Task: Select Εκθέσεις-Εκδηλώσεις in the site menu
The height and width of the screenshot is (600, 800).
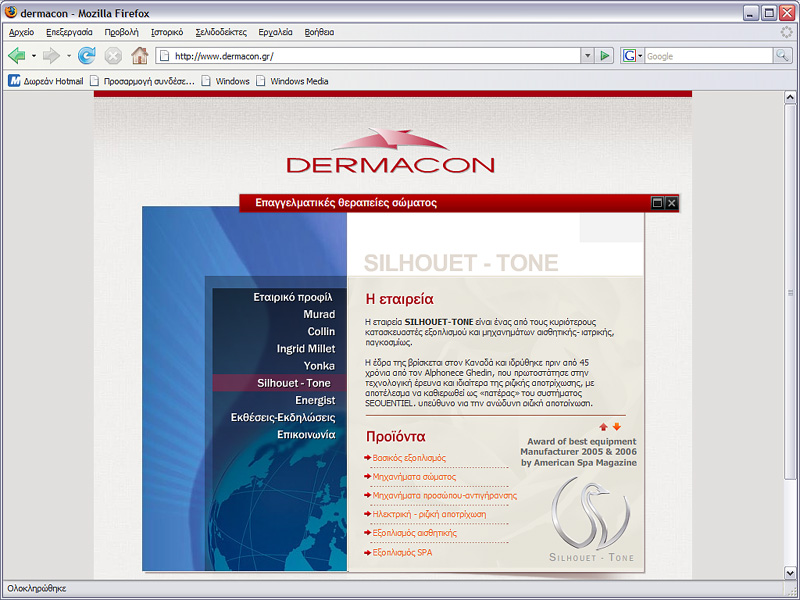Action: coord(283,417)
